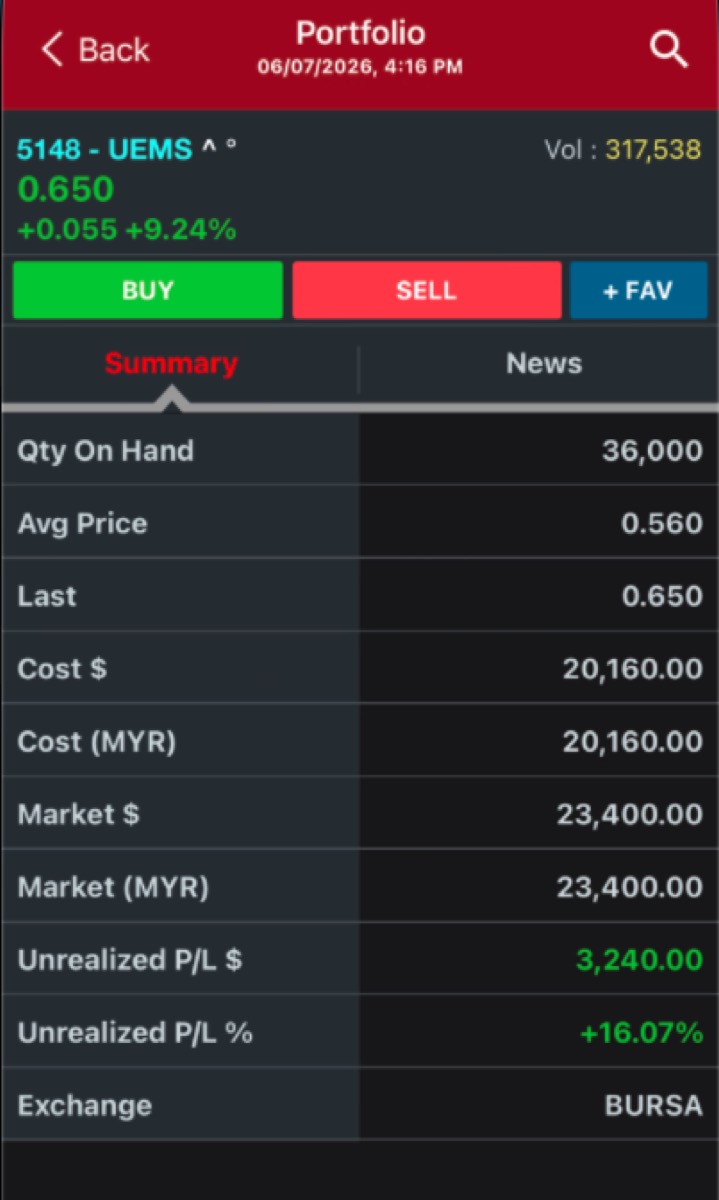Select the exchange value BURSA

tap(654, 1106)
